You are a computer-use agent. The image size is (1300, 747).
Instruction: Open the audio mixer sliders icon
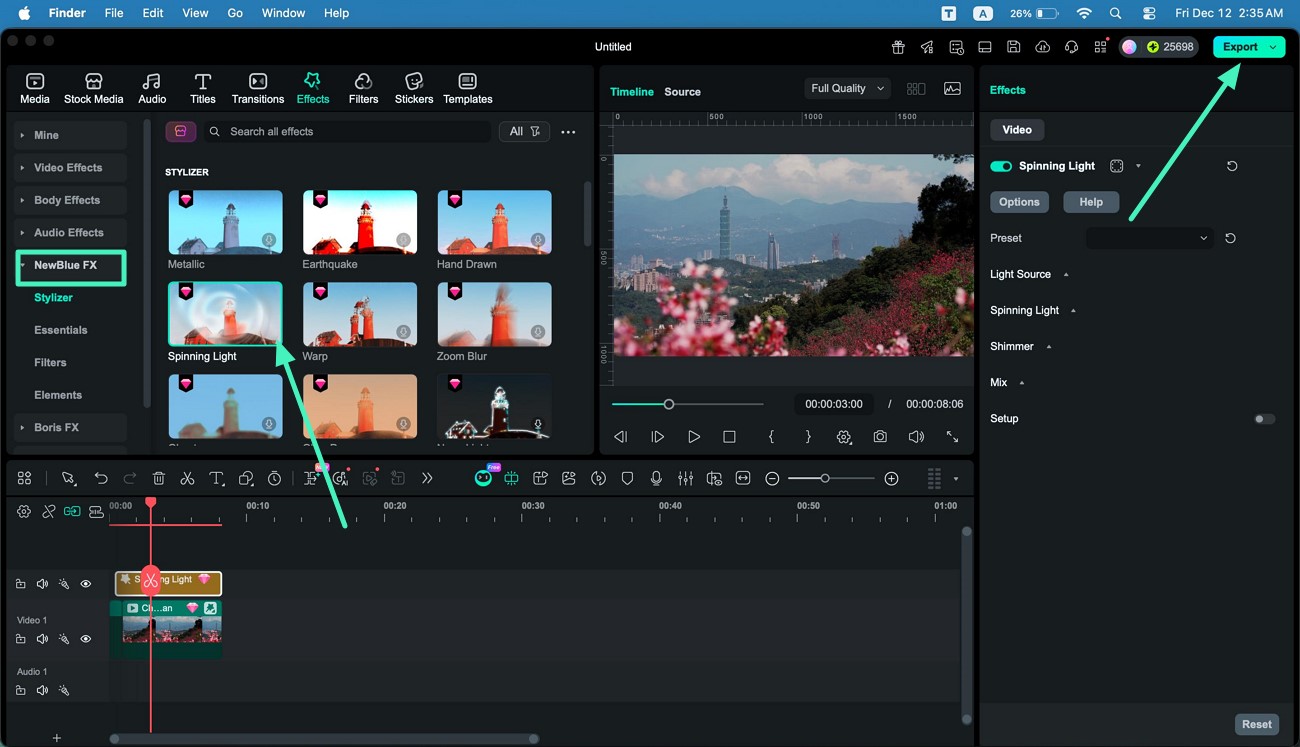tap(685, 478)
